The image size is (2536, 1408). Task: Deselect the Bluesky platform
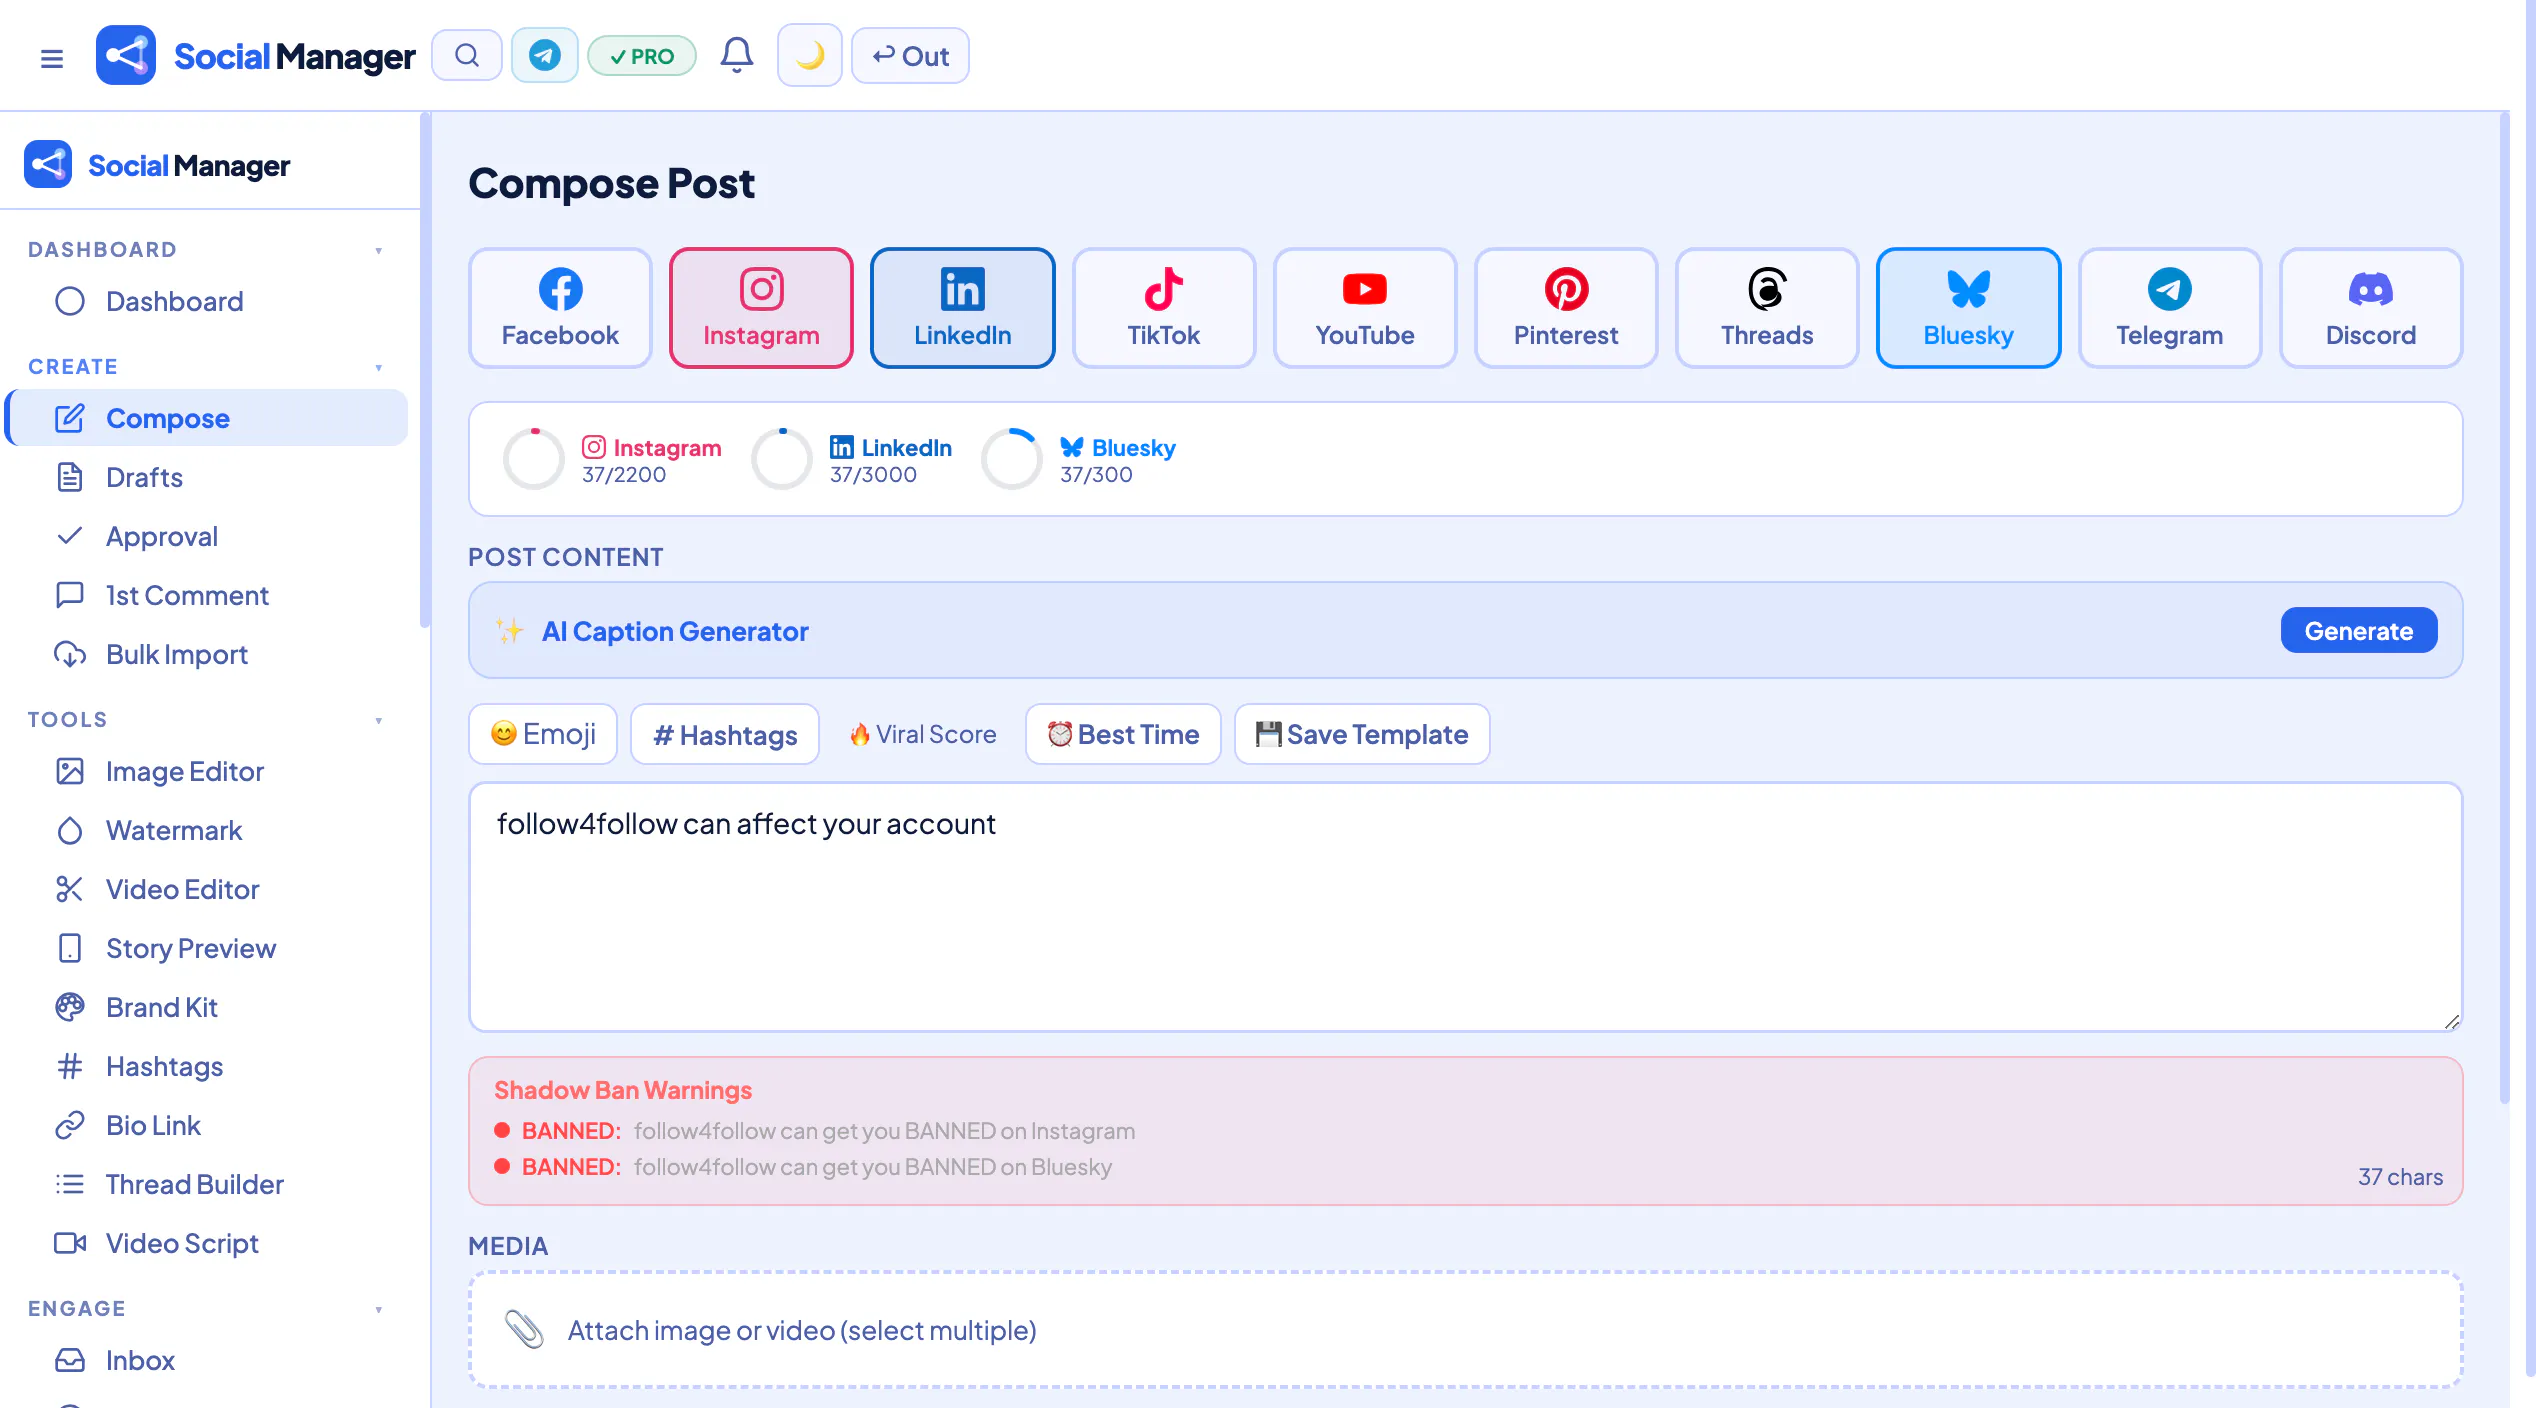pos(1968,308)
